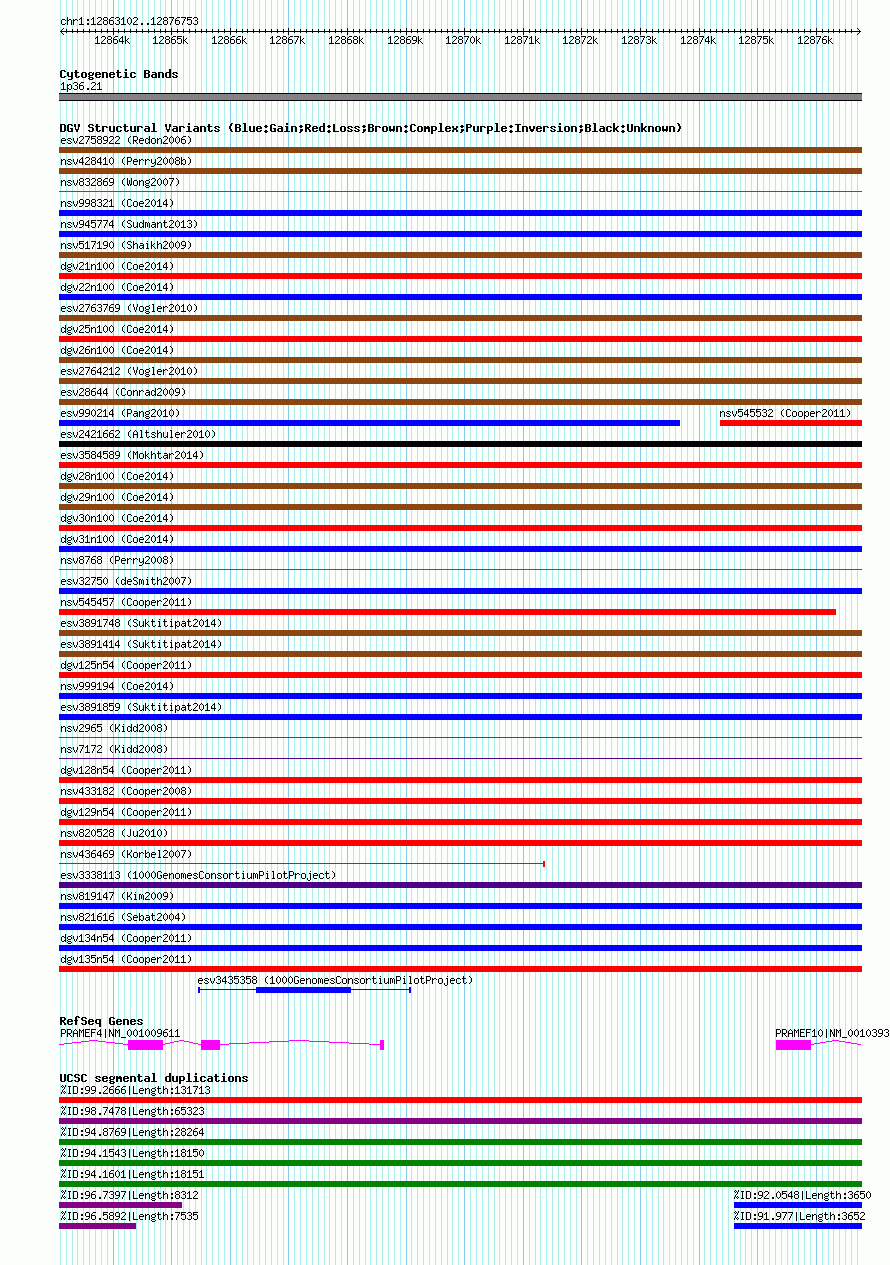Click the red nsv545457 loss bar
890x1265 pixels.
(447, 612)
